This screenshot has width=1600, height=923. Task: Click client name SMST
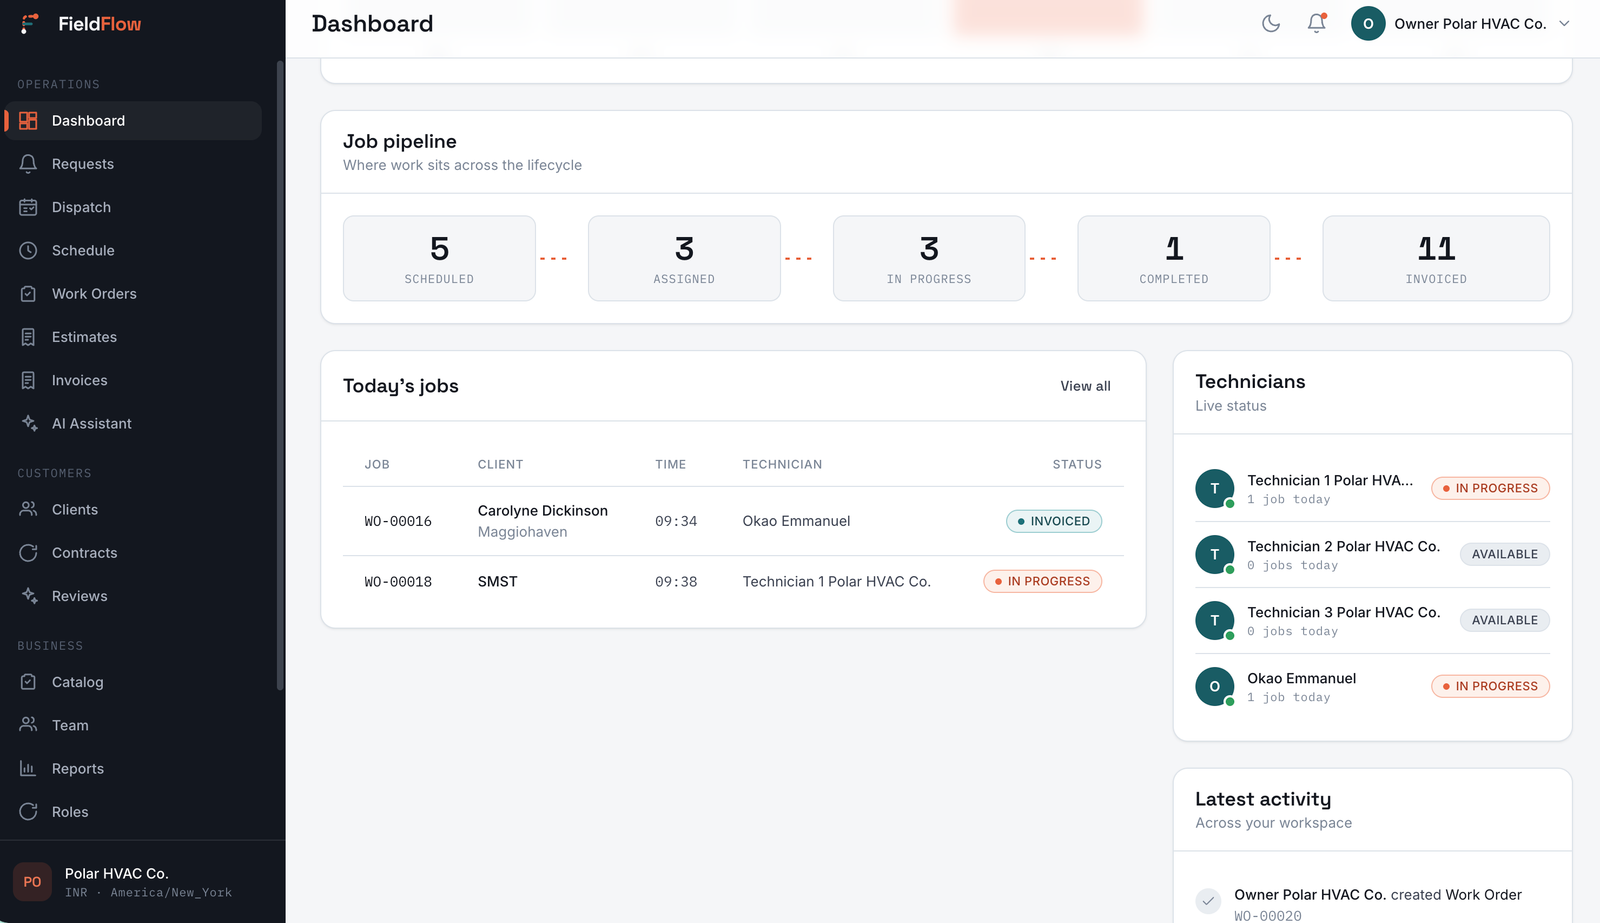tap(498, 582)
